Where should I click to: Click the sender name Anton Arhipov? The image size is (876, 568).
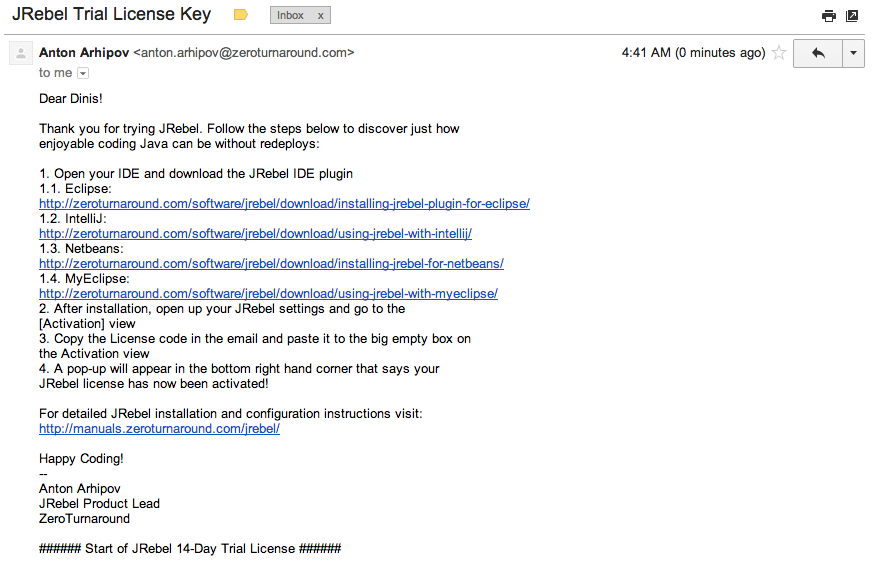[x=84, y=53]
